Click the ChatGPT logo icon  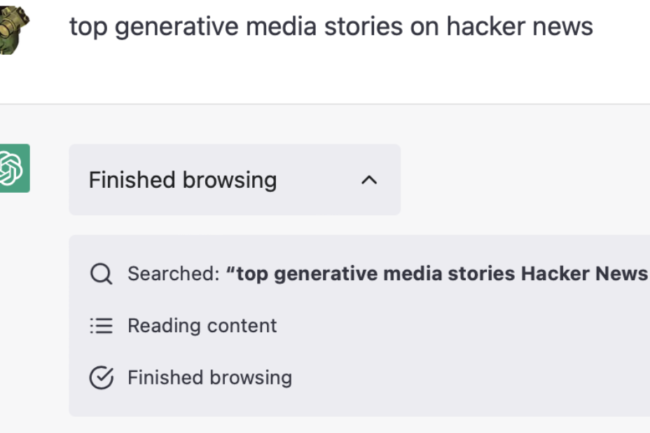point(14,168)
